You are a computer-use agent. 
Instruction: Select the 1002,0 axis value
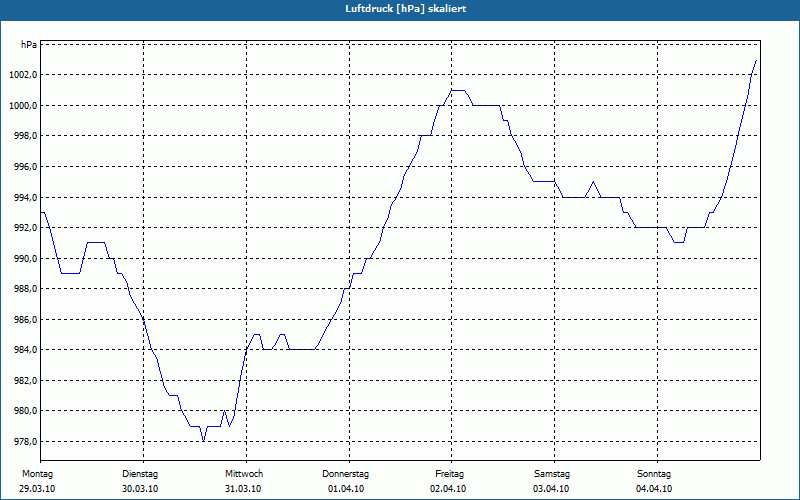coord(23,75)
